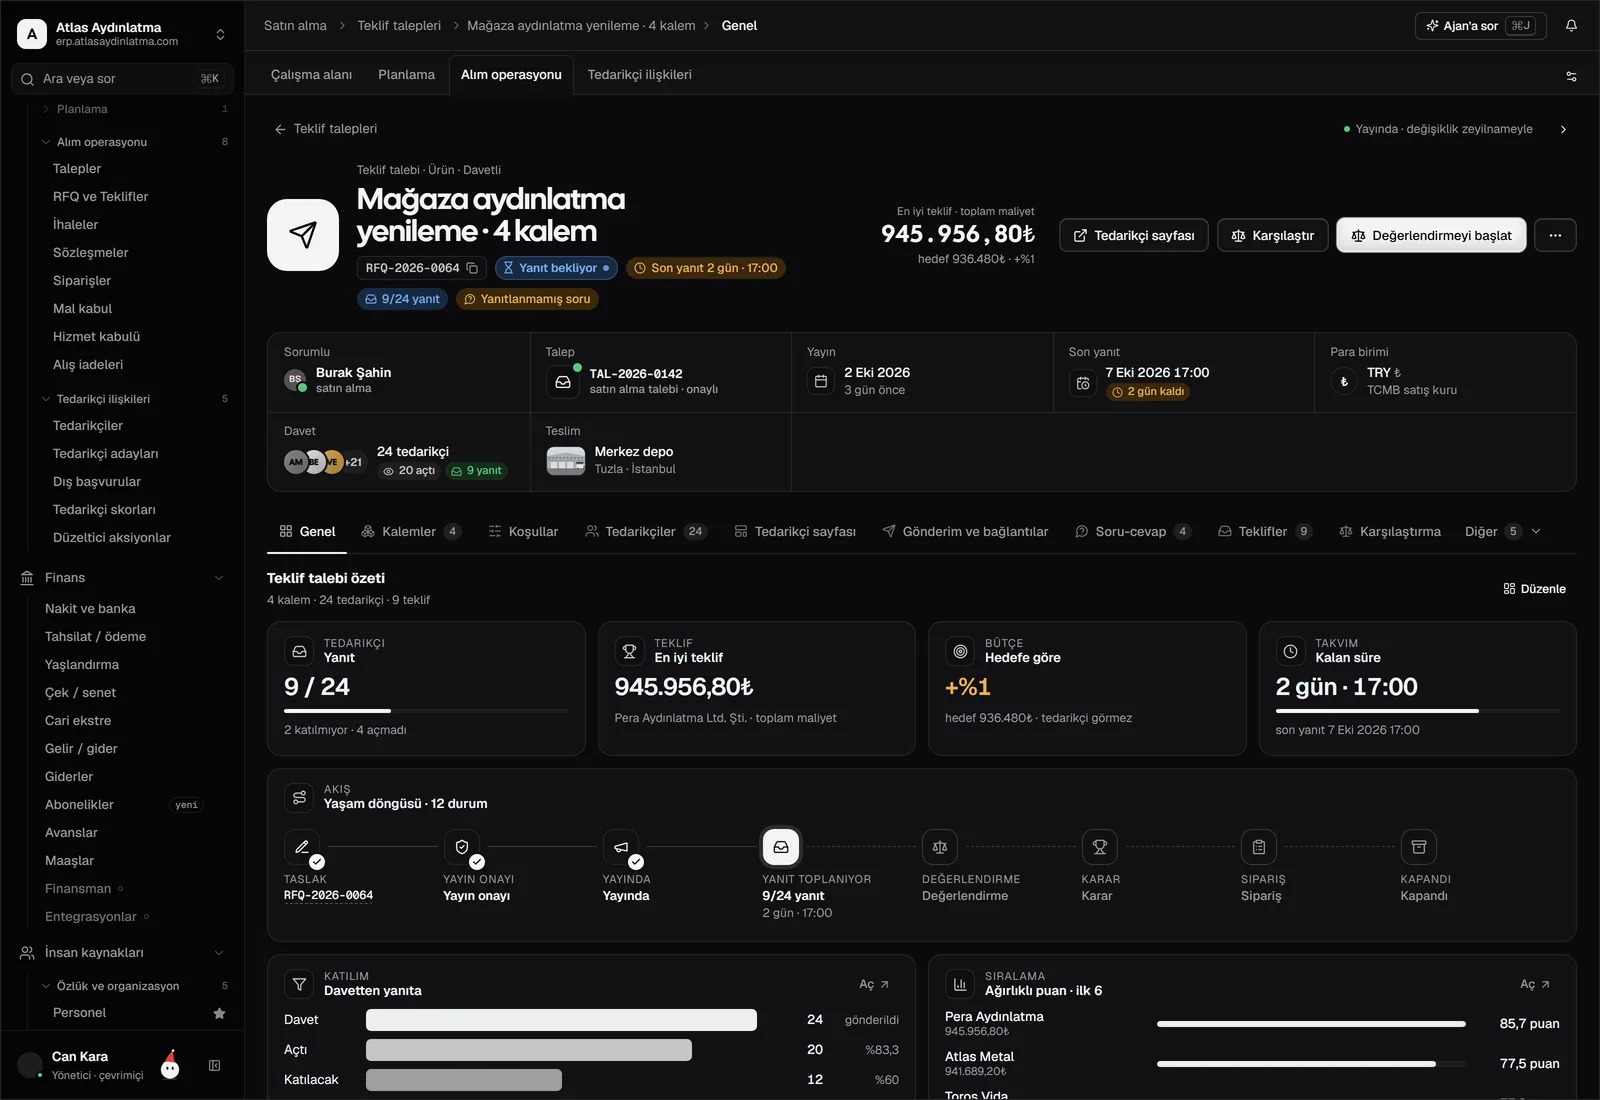Click Düzenle in the summary header
The image size is (1600, 1100).
click(1535, 589)
